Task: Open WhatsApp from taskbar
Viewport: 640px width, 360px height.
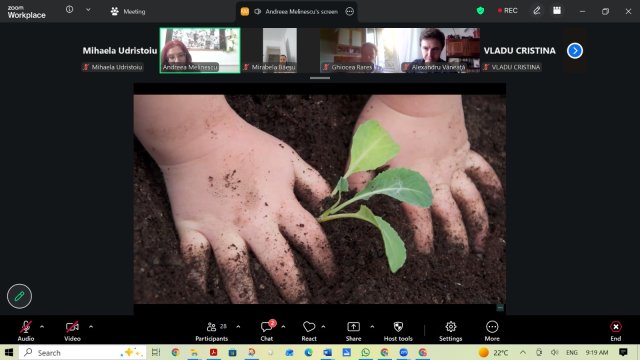Action: click(x=366, y=352)
